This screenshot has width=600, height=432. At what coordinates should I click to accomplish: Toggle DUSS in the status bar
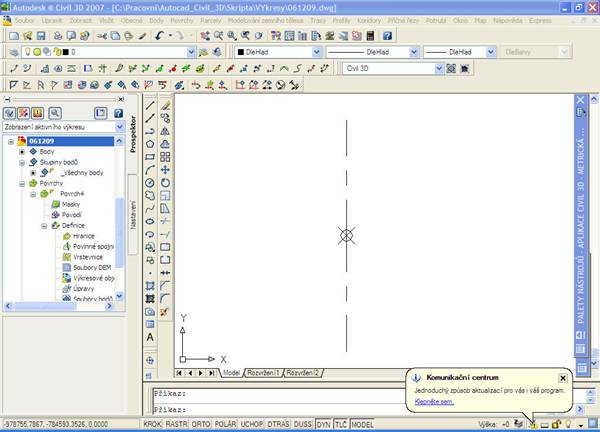[x=303, y=424]
